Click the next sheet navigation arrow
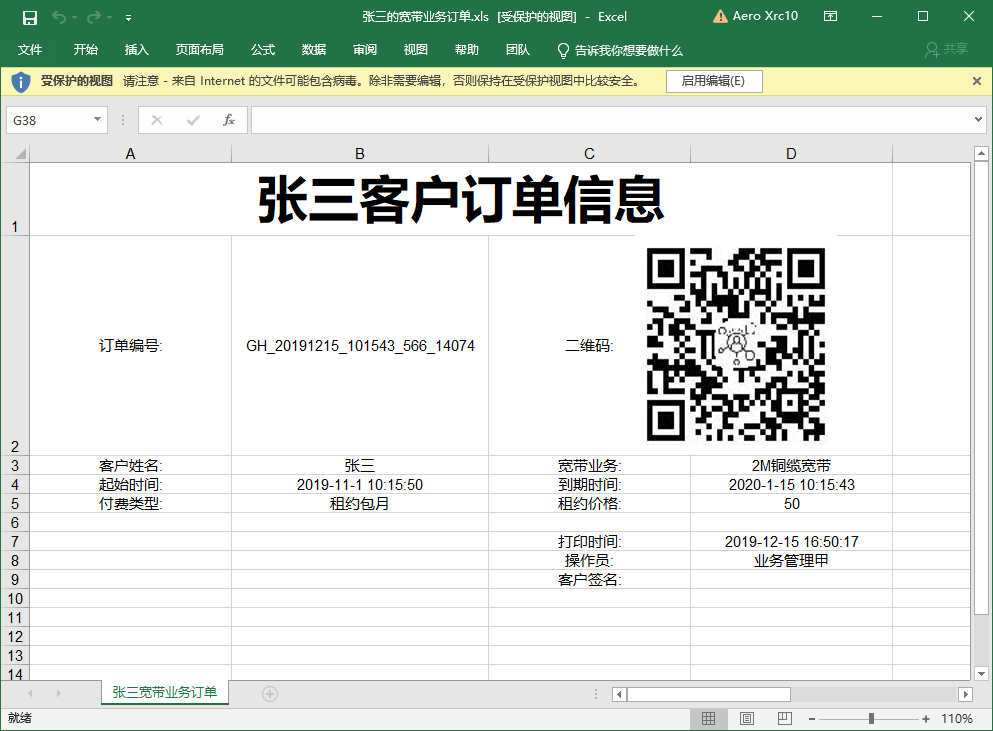The height and width of the screenshot is (731, 993). (x=58, y=694)
